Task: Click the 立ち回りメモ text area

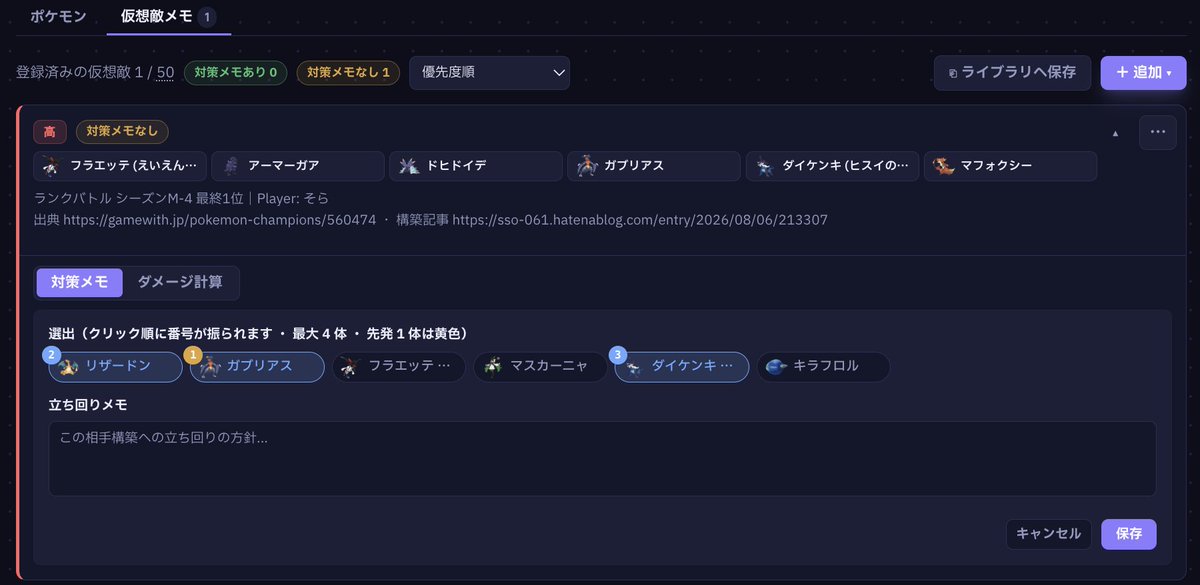Action: click(x=603, y=458)
